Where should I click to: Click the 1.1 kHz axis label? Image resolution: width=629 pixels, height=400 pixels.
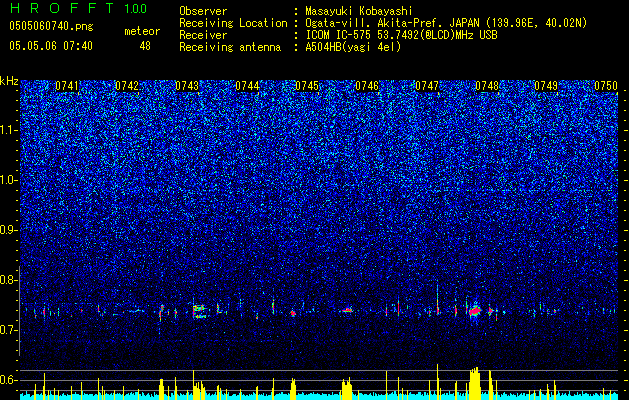click(8, 130)
